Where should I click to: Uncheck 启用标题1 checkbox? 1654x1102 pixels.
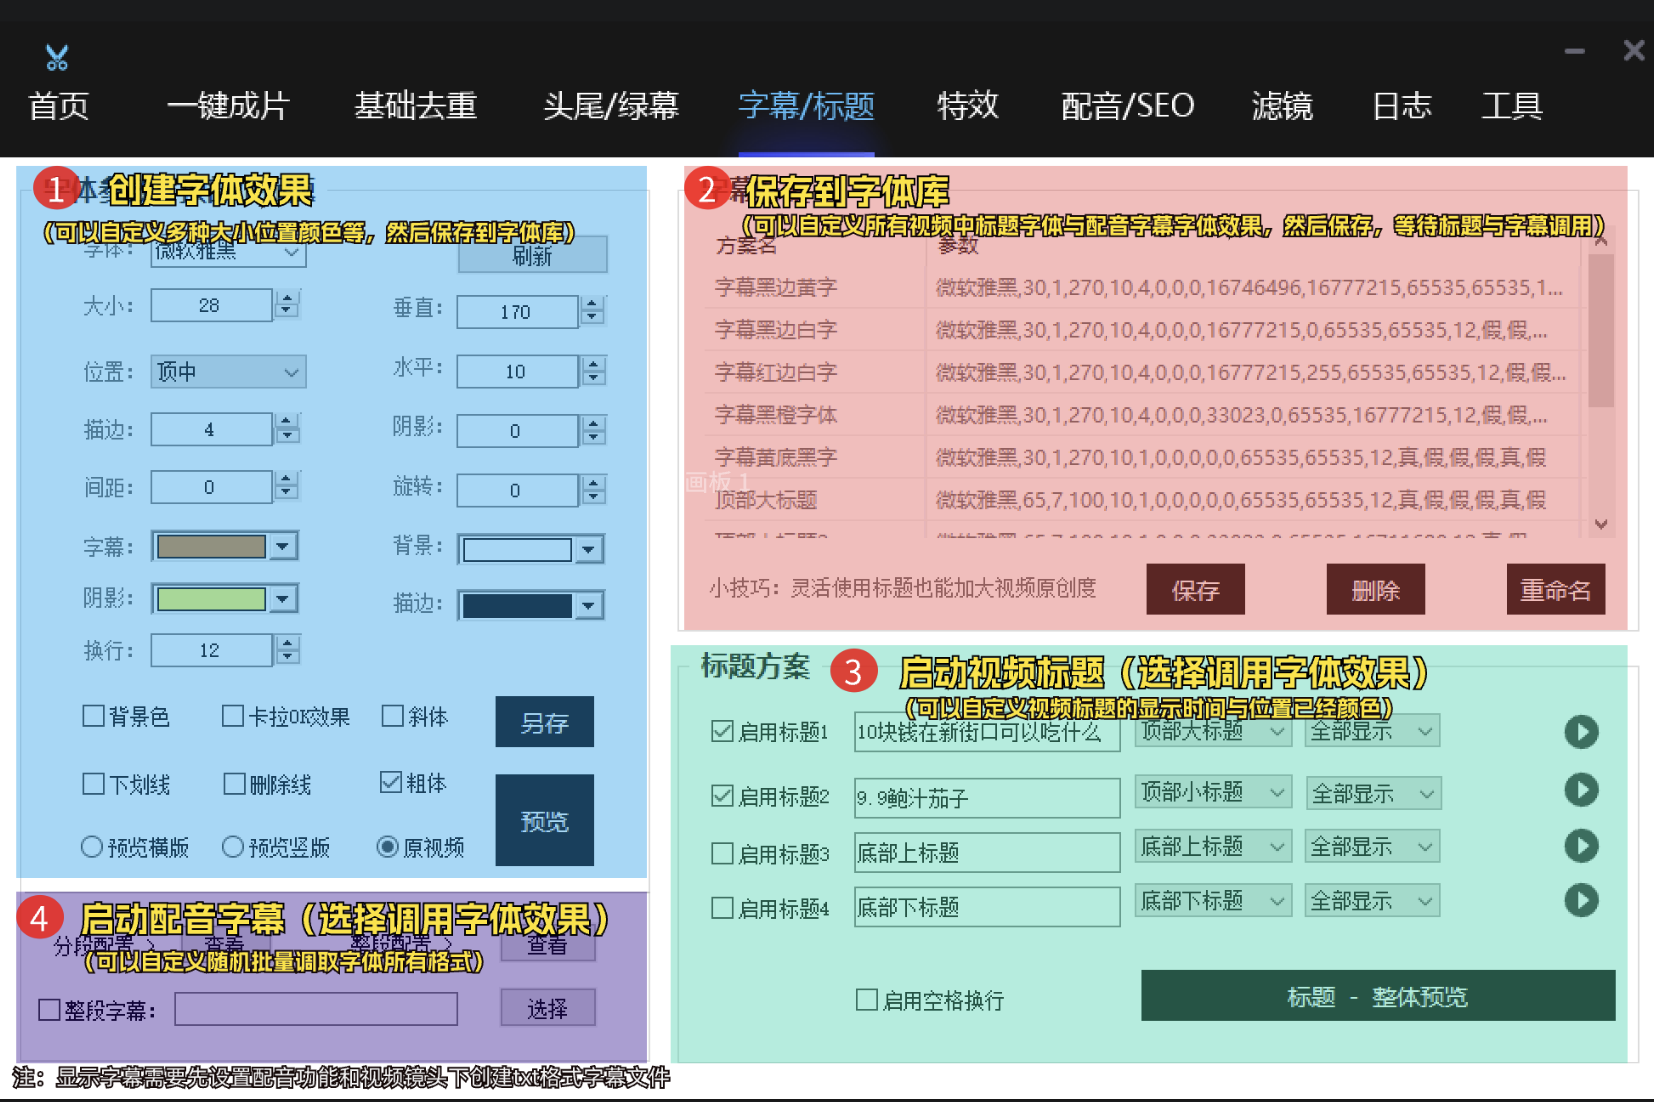click(722, 731)
